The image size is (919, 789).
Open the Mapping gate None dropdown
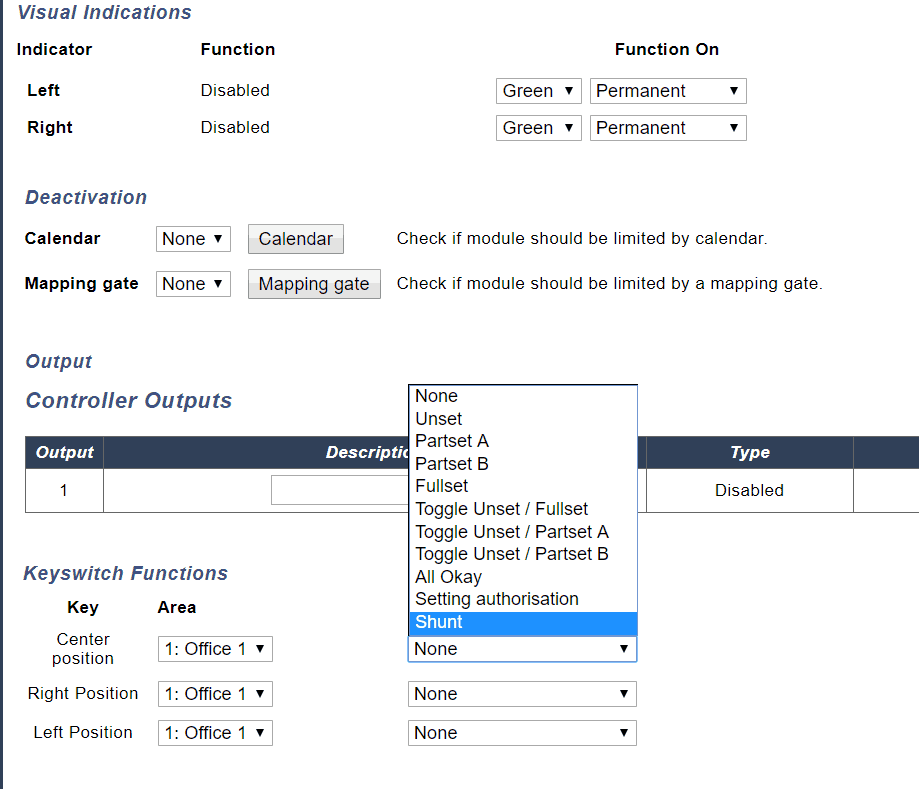click(x=193, y=283)
